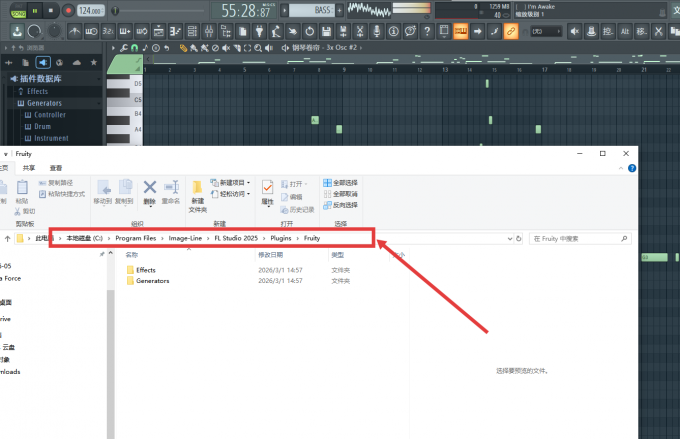Viewport: 680px width, 439px height.
Task: Add new pattern with plus next to BASS
Action: point(339,10)
